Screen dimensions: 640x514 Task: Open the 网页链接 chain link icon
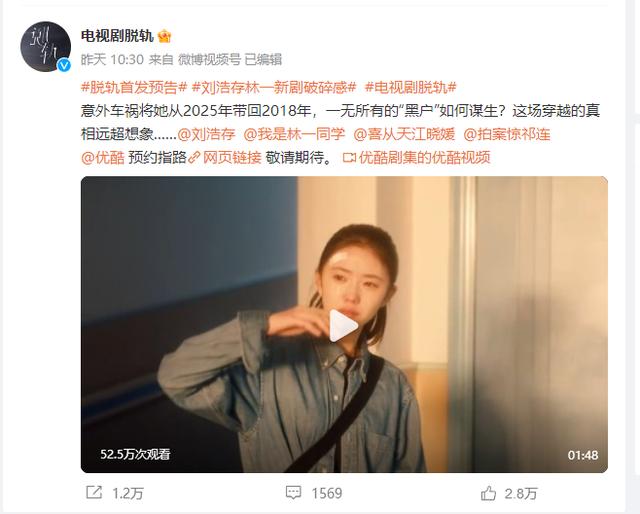195,158
